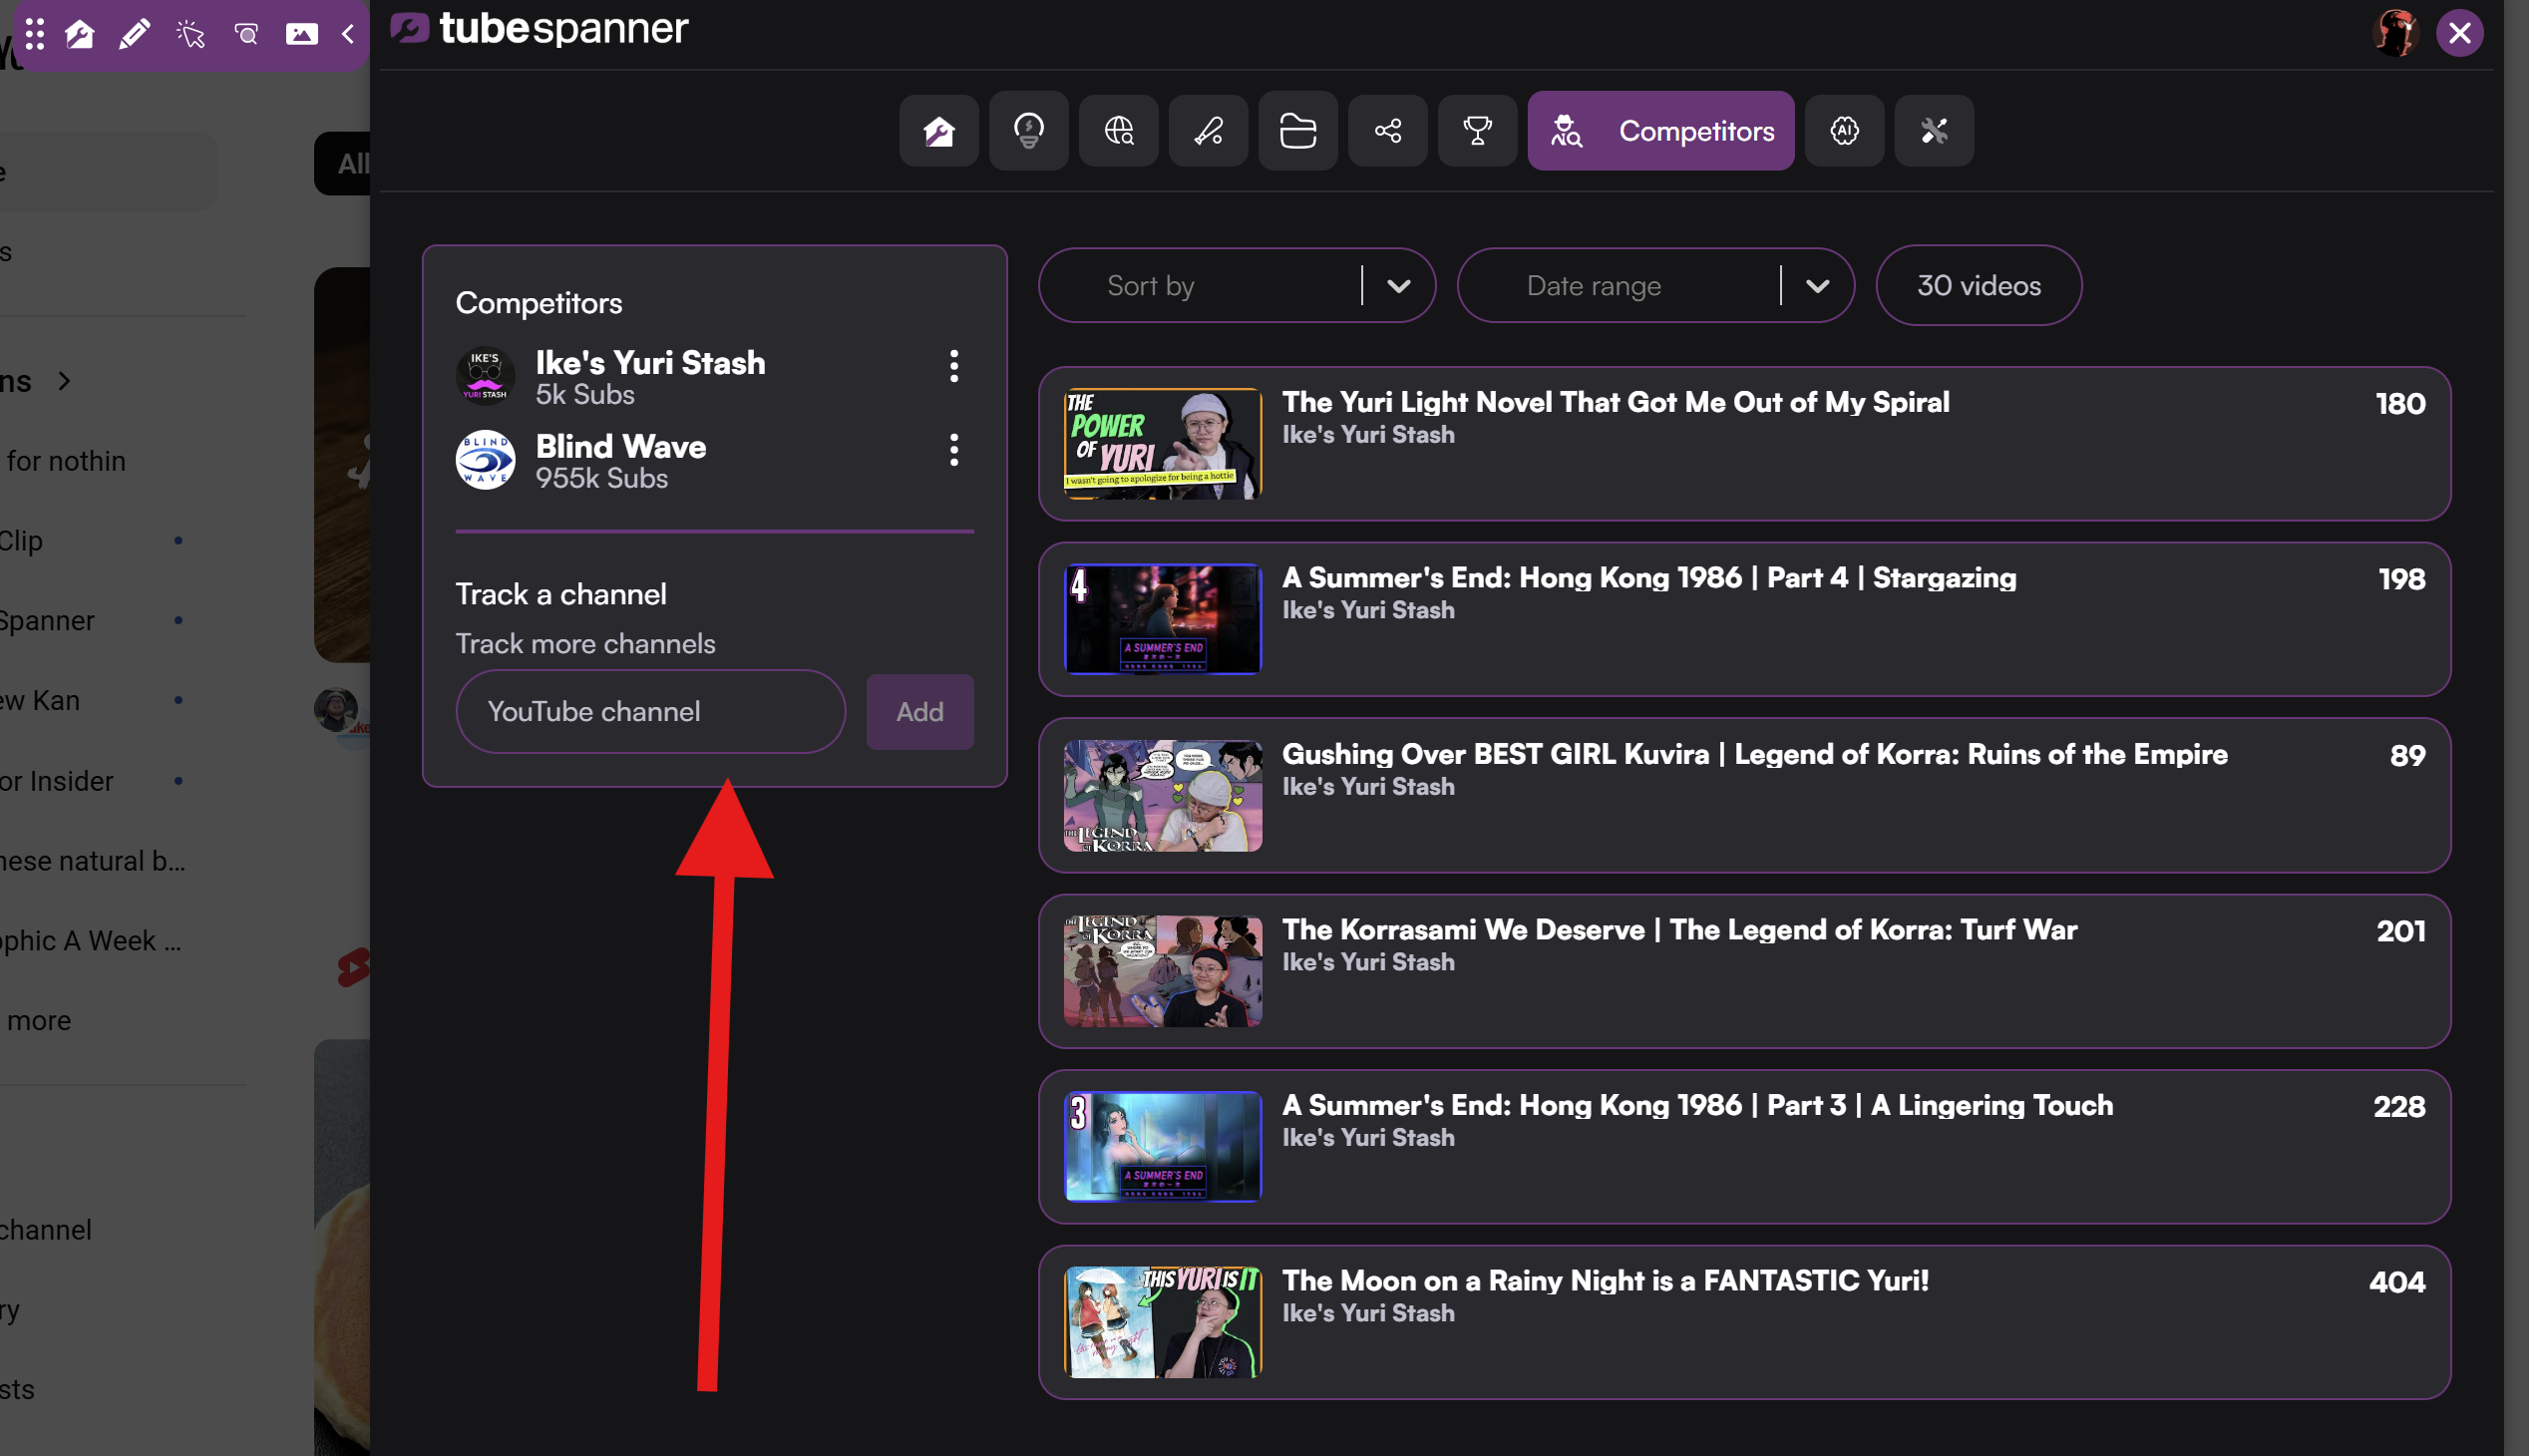Collapse the purple toolbar with left chevron
The image size is (2529, 1456).
tap(348, 34)
